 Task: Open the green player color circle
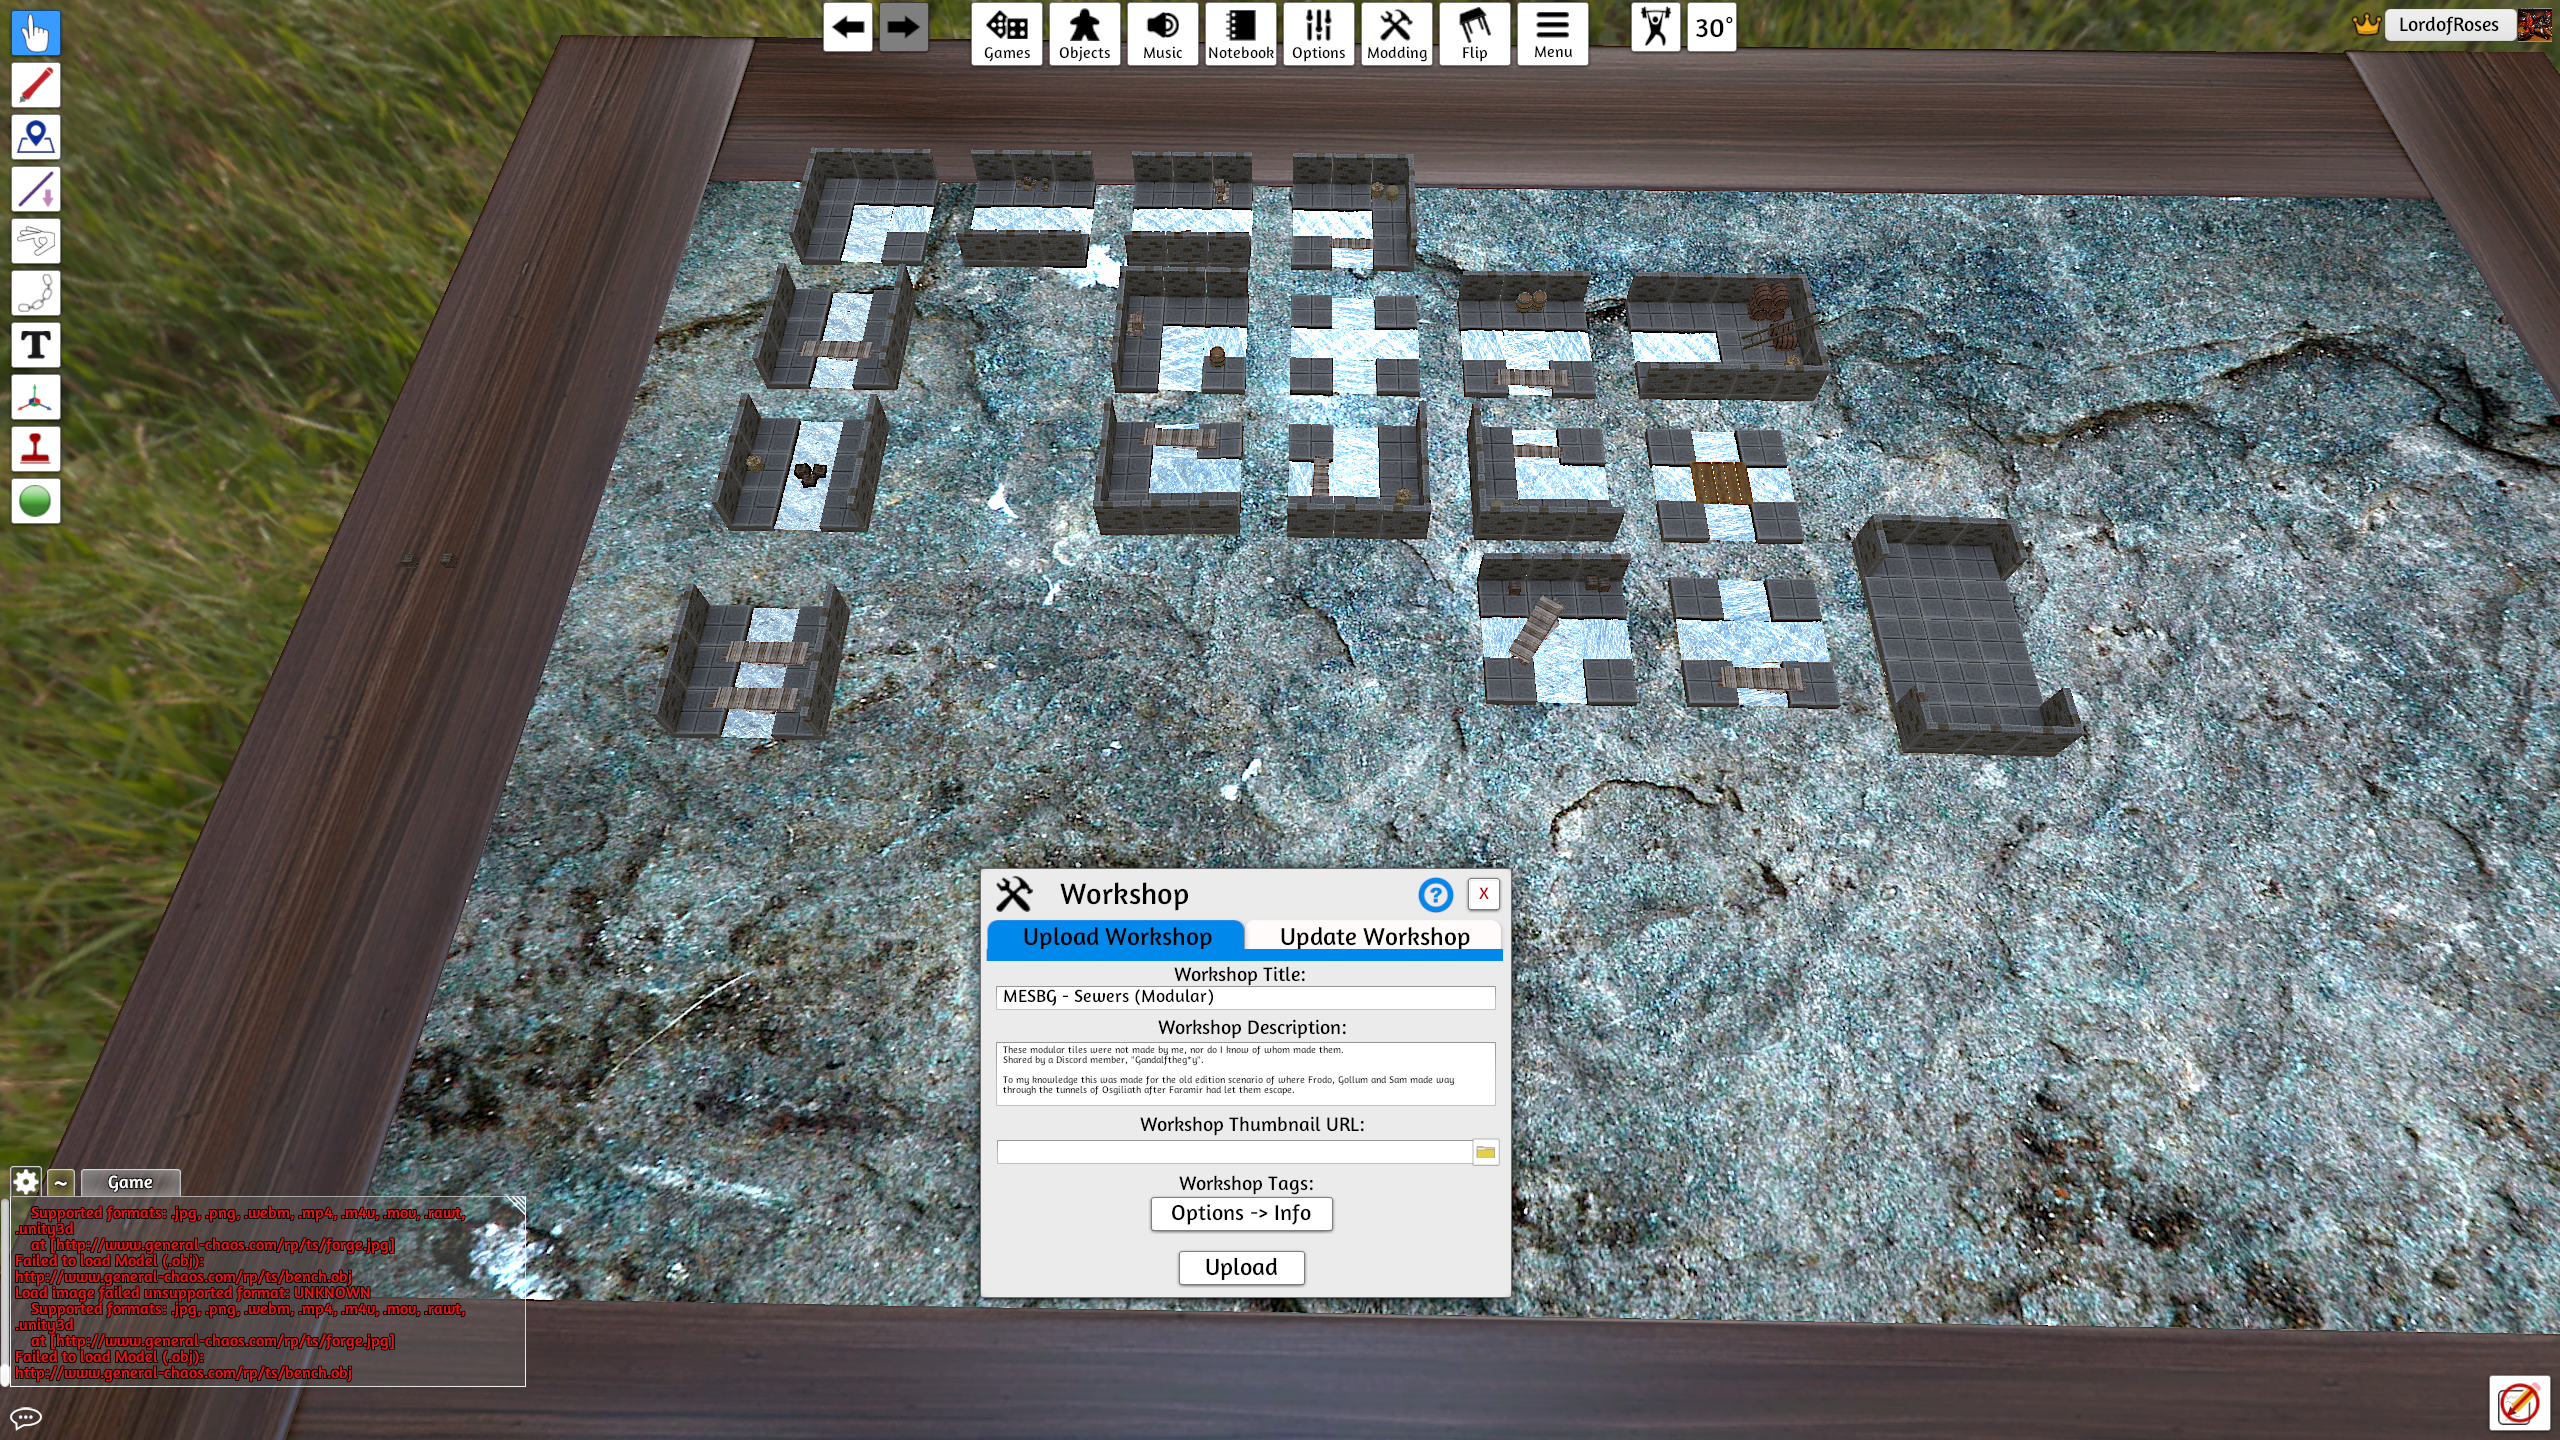(36, 502)
